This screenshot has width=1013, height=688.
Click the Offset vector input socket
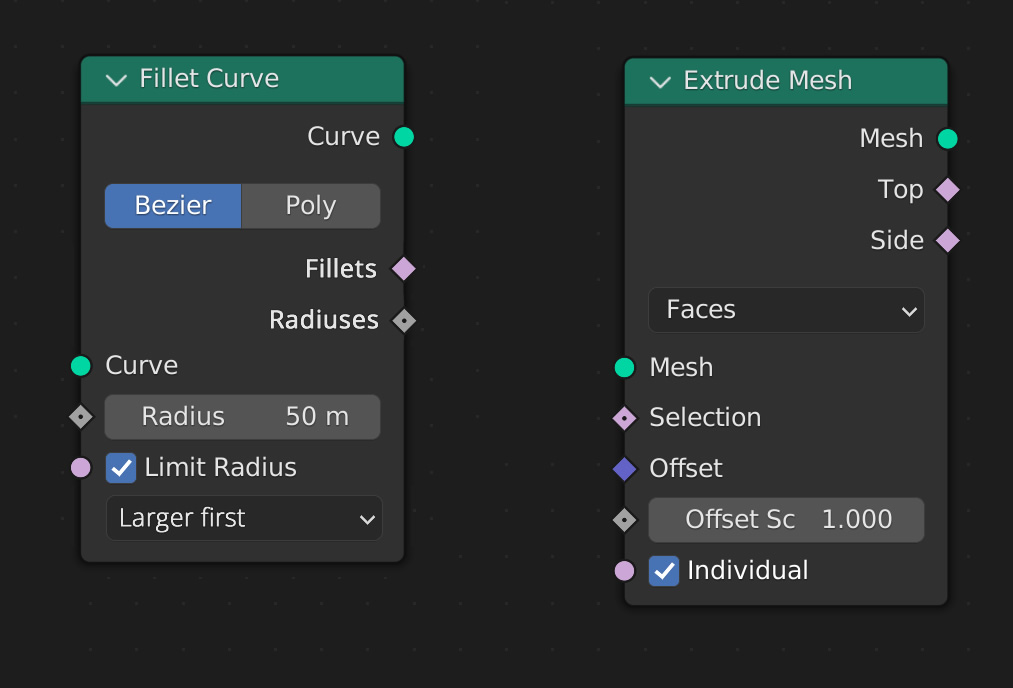tap(625, 469)
